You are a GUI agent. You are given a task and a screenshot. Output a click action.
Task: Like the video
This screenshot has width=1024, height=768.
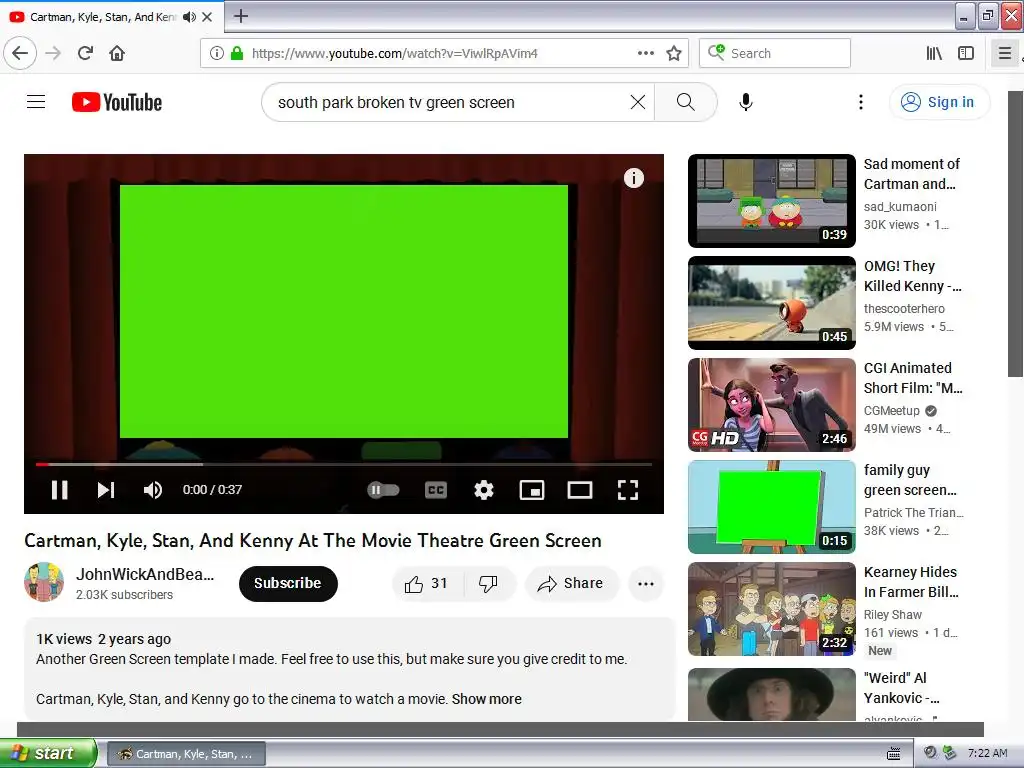[x=426, y=584]
